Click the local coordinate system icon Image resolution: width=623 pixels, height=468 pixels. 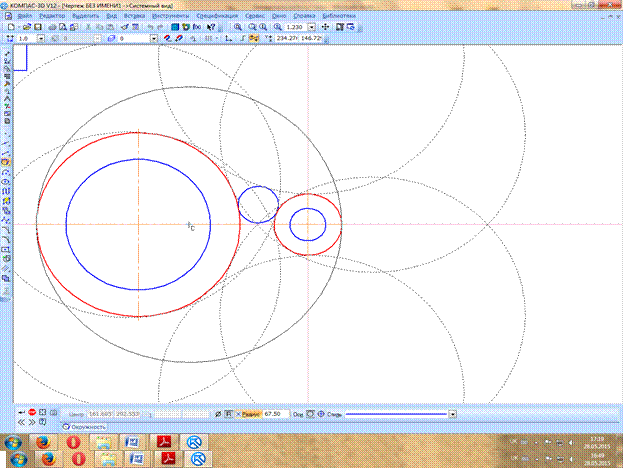[228, 39]
